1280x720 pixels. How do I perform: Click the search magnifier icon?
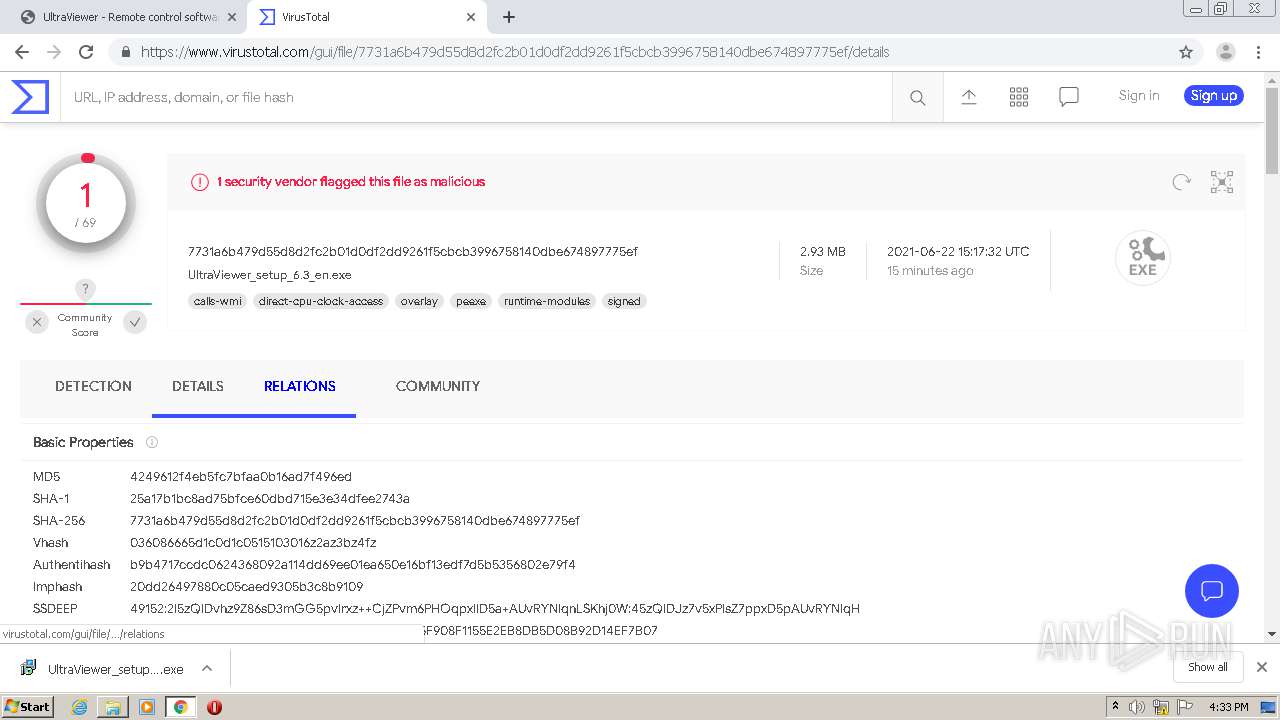pyautogui.click(x=917, y=97)
